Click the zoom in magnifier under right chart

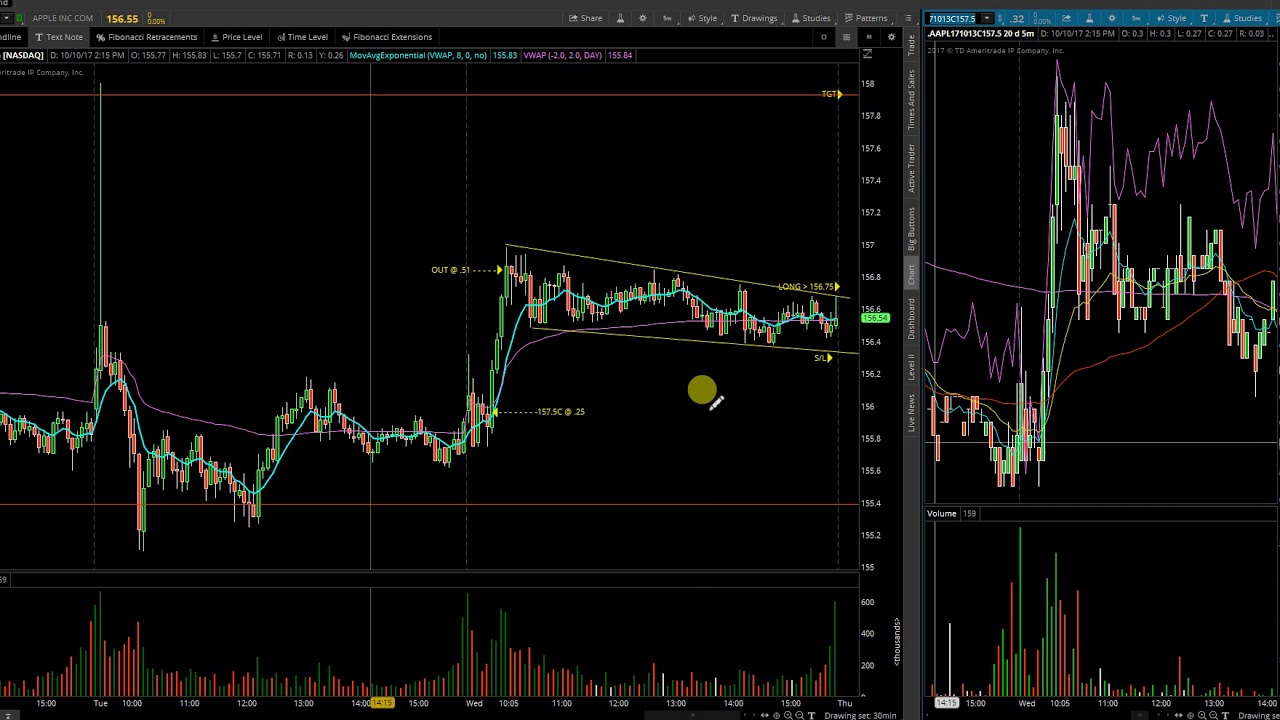(x=1202, y=715)
